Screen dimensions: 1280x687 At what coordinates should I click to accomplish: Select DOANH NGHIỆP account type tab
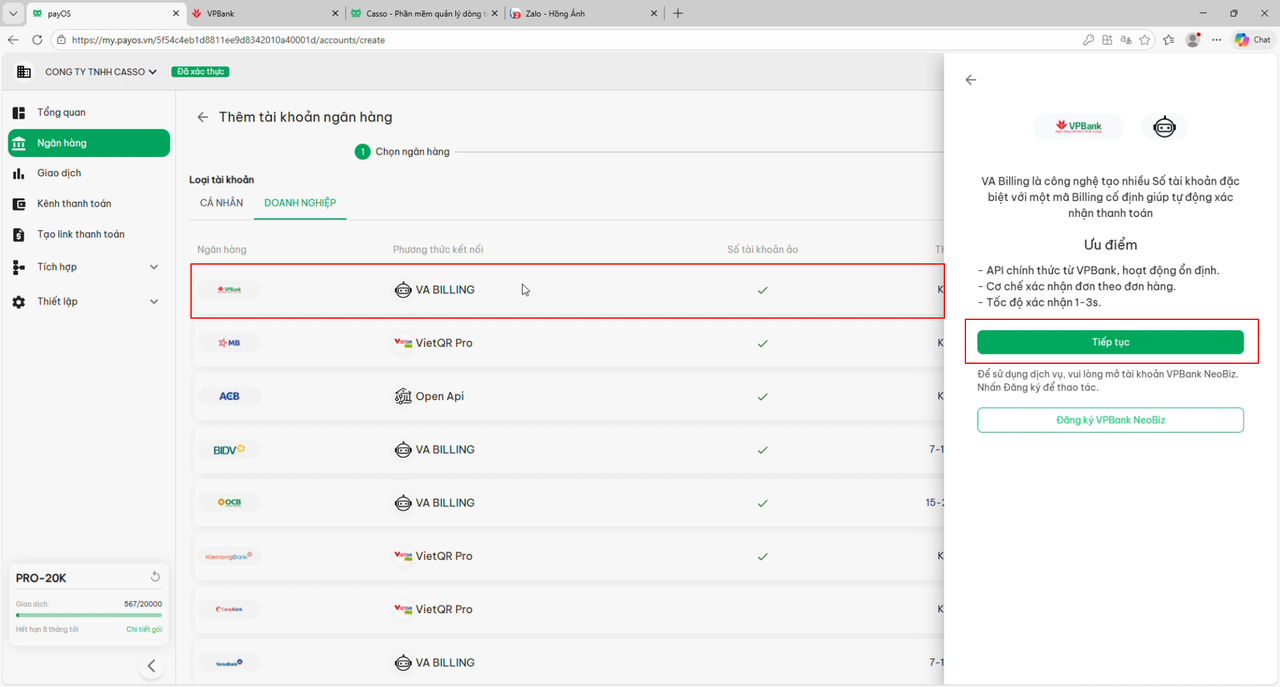click(300, 203)
